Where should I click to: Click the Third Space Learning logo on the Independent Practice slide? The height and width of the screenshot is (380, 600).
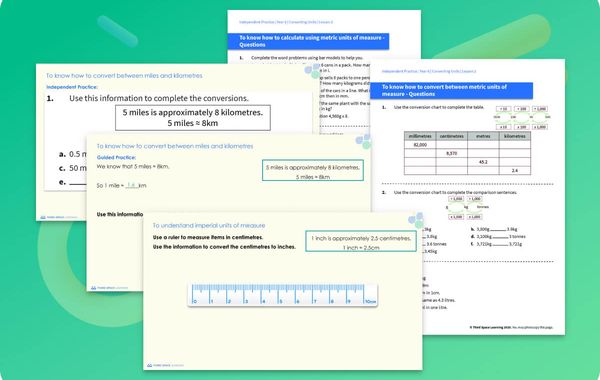(x=59, y=217)
